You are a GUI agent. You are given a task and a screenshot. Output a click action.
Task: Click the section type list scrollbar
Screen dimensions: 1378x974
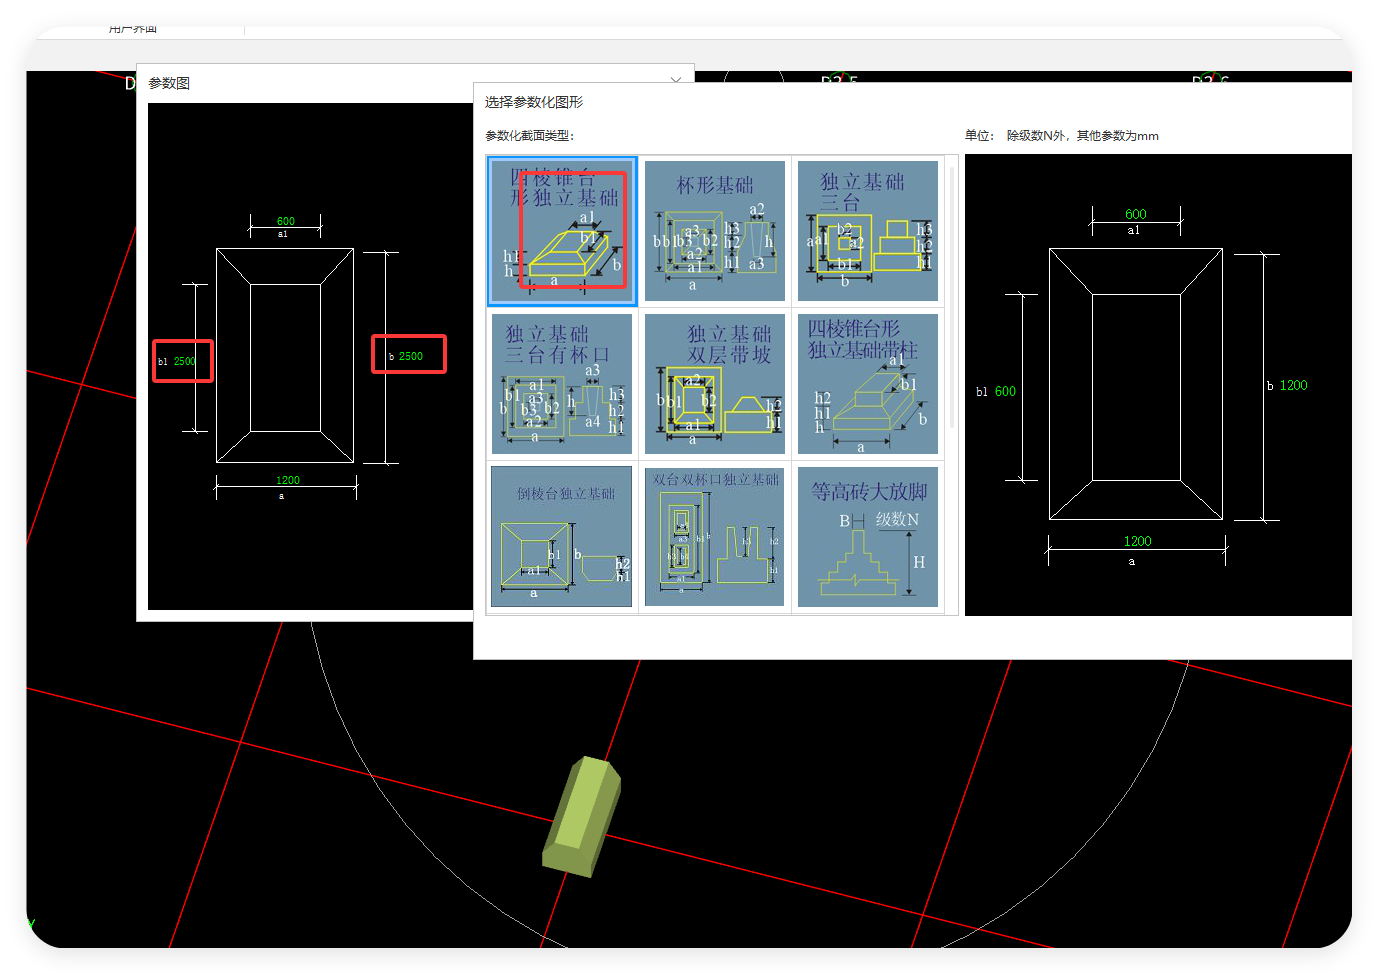click(x=951, y=297)
